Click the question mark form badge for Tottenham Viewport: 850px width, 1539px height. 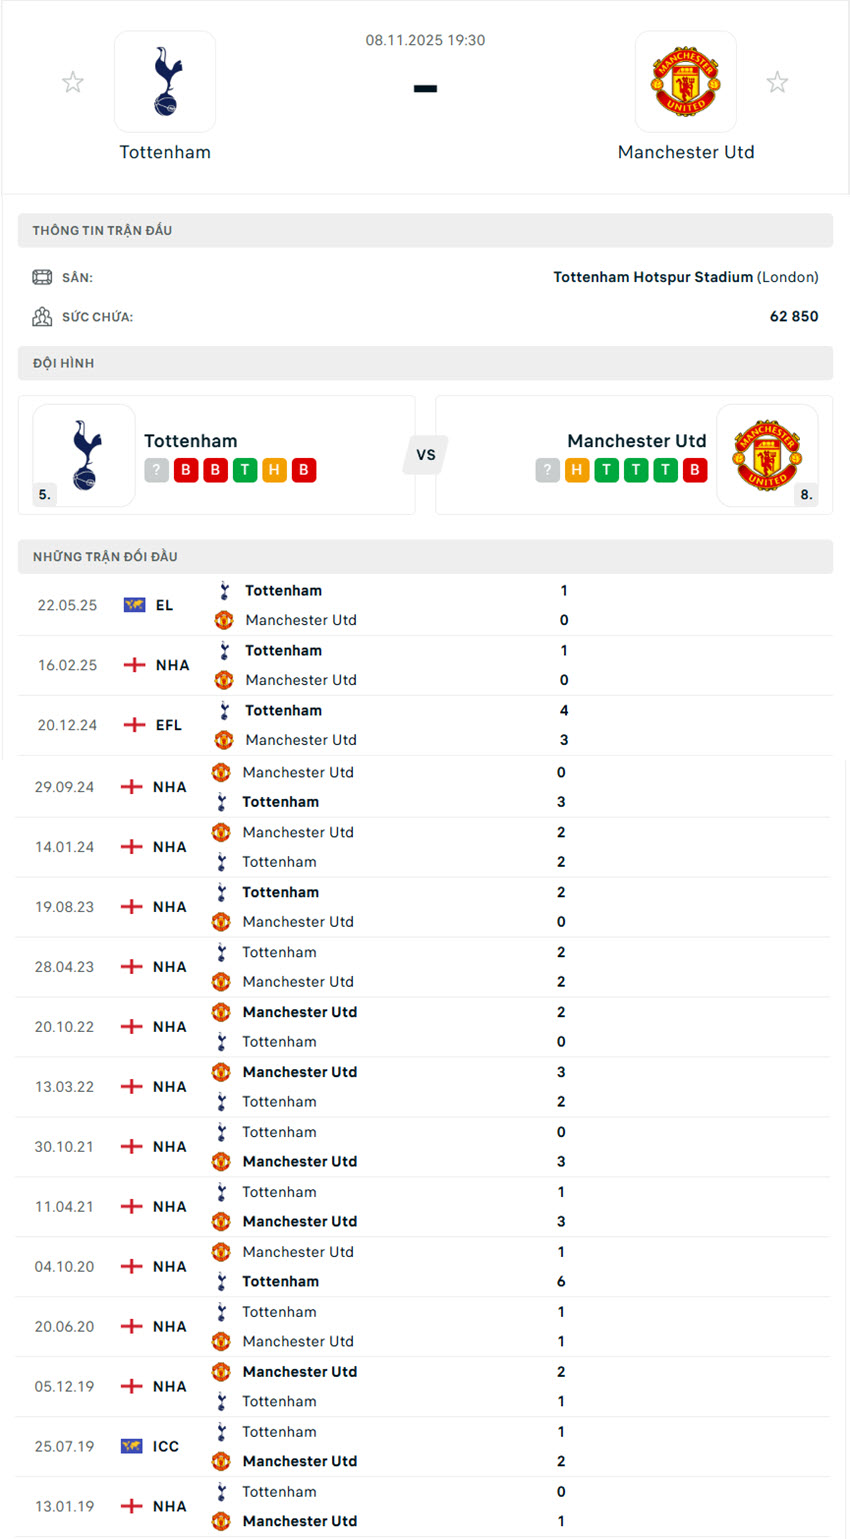pos(156,470)
